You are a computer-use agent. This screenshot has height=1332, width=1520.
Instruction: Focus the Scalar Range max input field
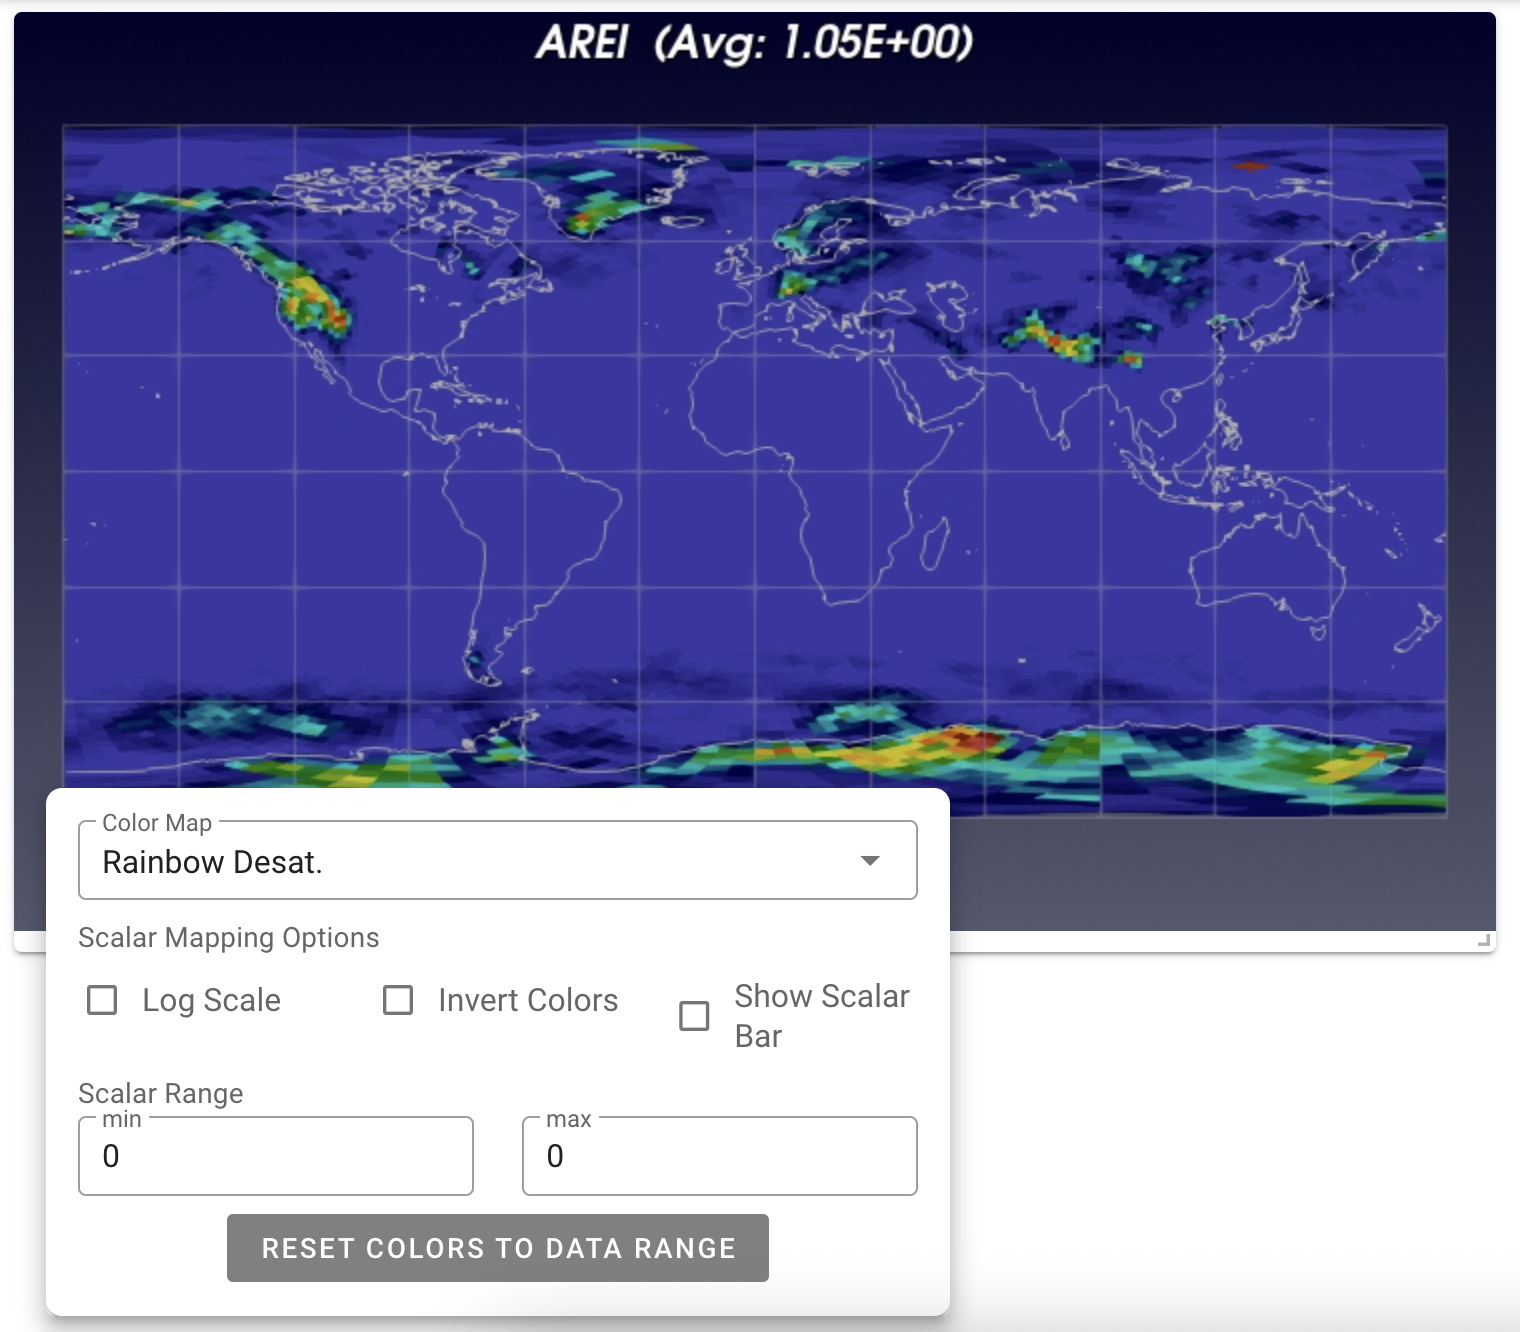pos(719,1156)
